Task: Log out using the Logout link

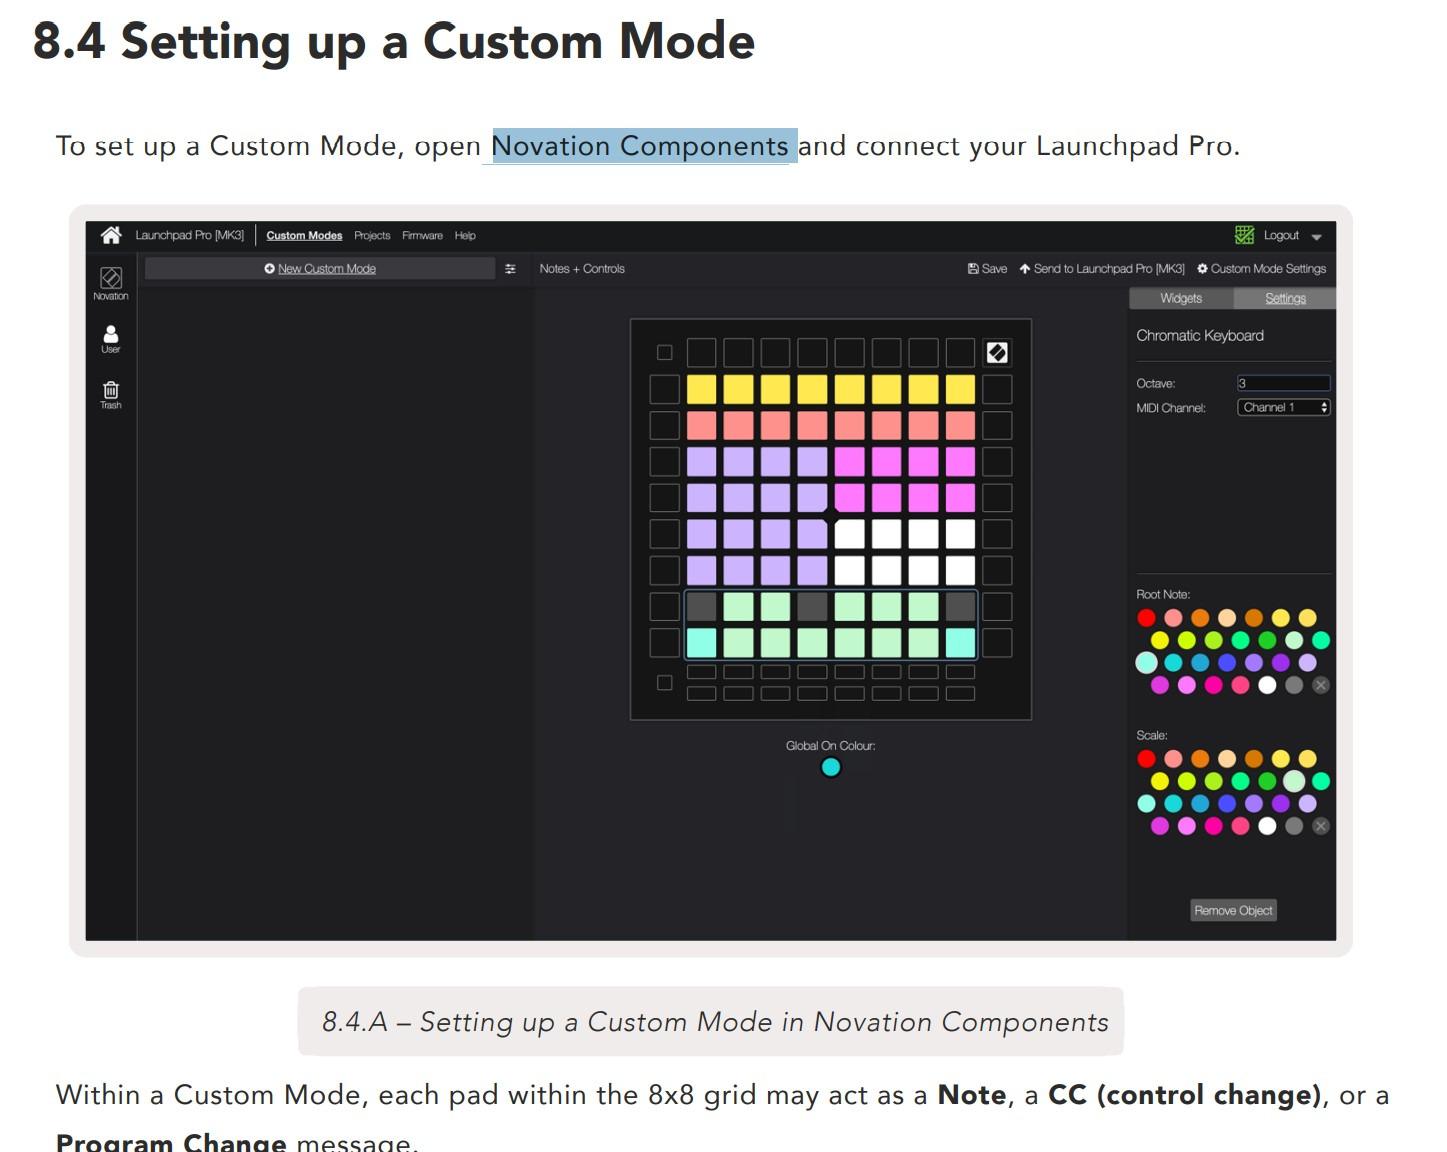Action: coord(1281,236)
